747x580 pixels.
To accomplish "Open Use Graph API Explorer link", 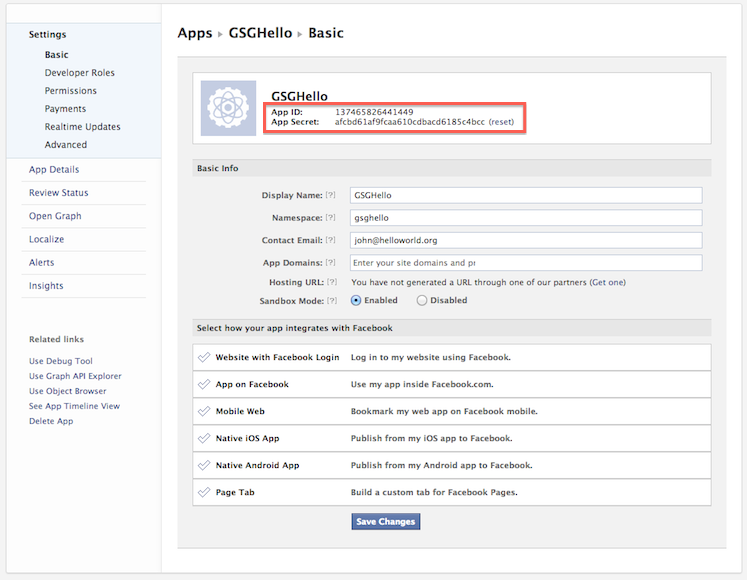I will [75, 376].
